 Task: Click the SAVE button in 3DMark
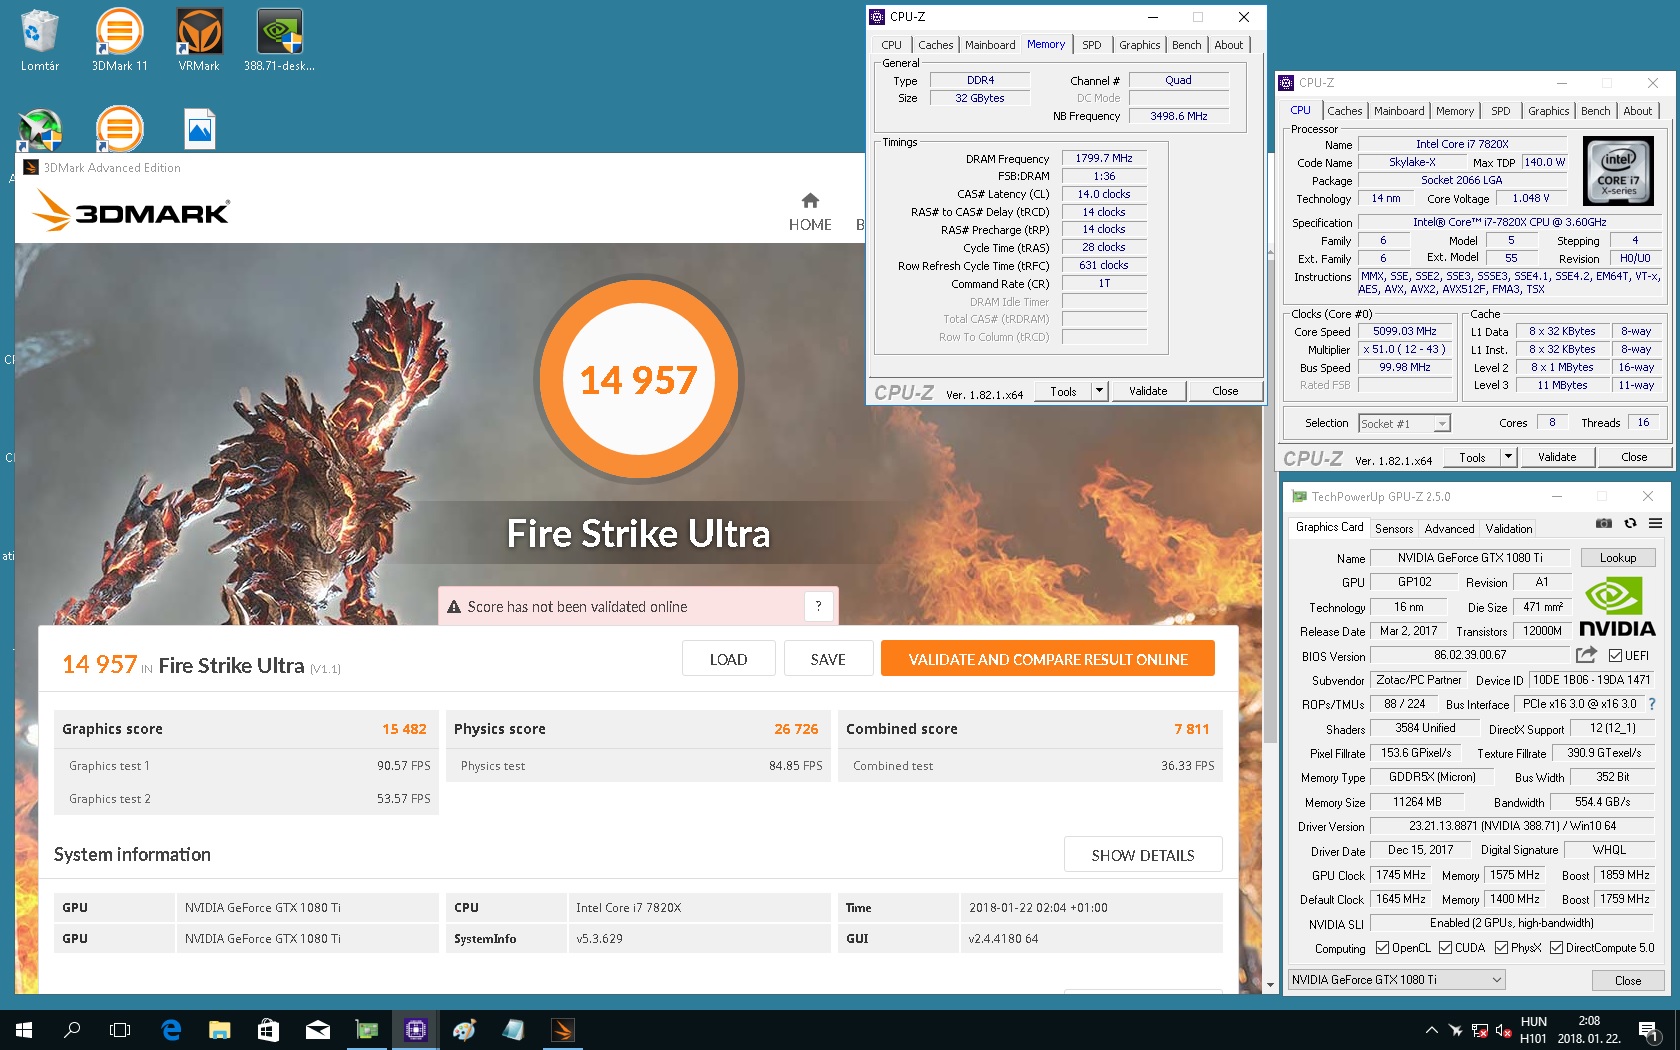click(828, 659)
